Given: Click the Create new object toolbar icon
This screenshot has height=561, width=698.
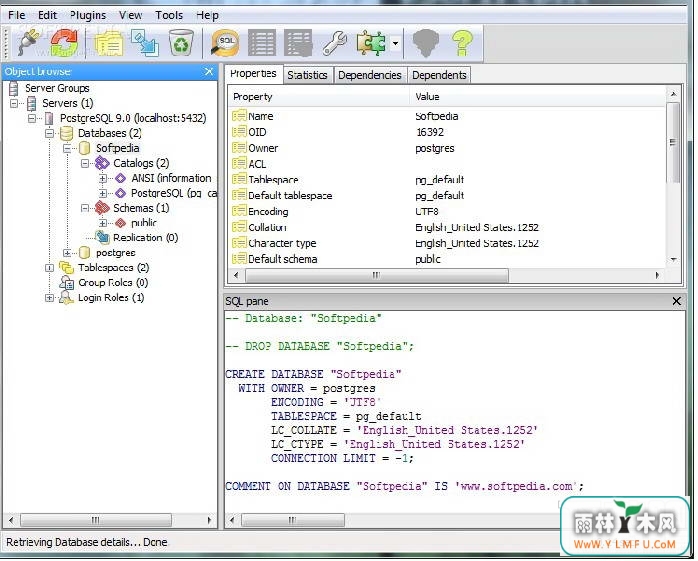Looking at the screenshot, I should [x=145, y=43].
